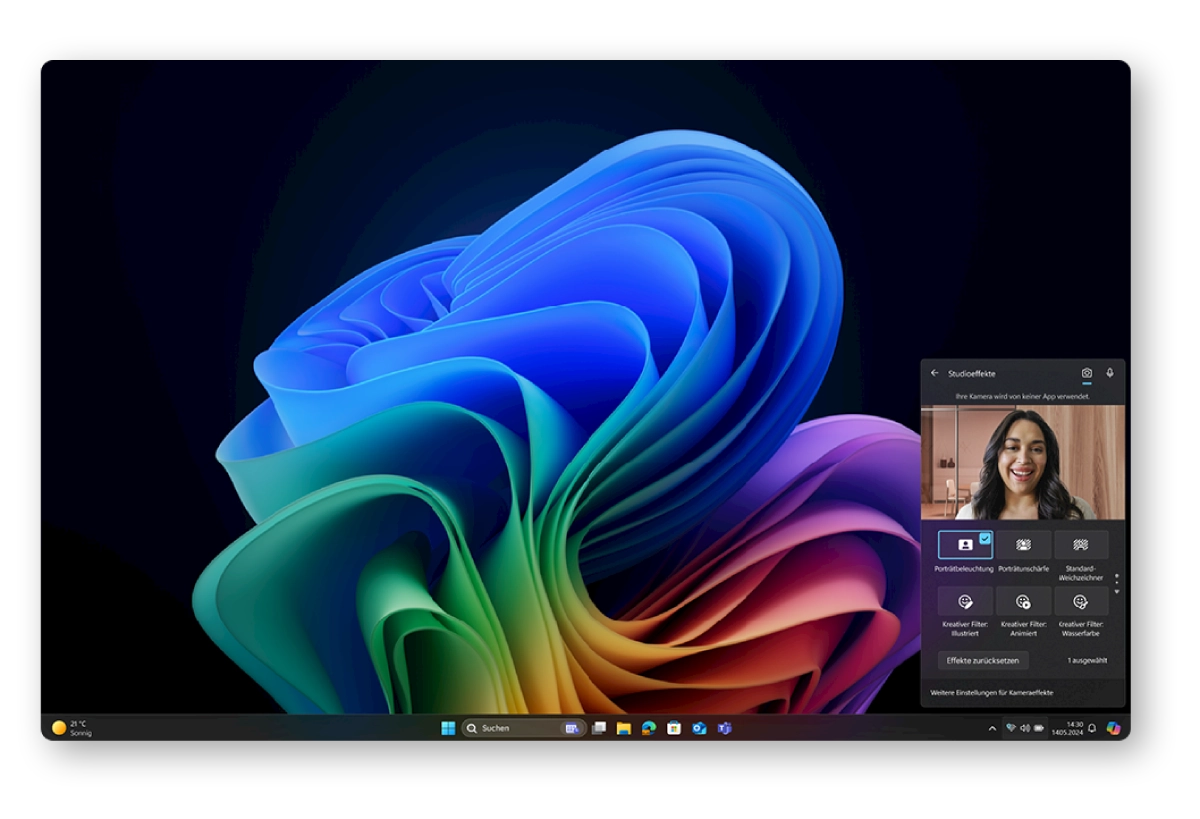The width and height of the screenshot is (1200, 819).
Task: Click the camera preview image
Action: [x=1022, y=462]
